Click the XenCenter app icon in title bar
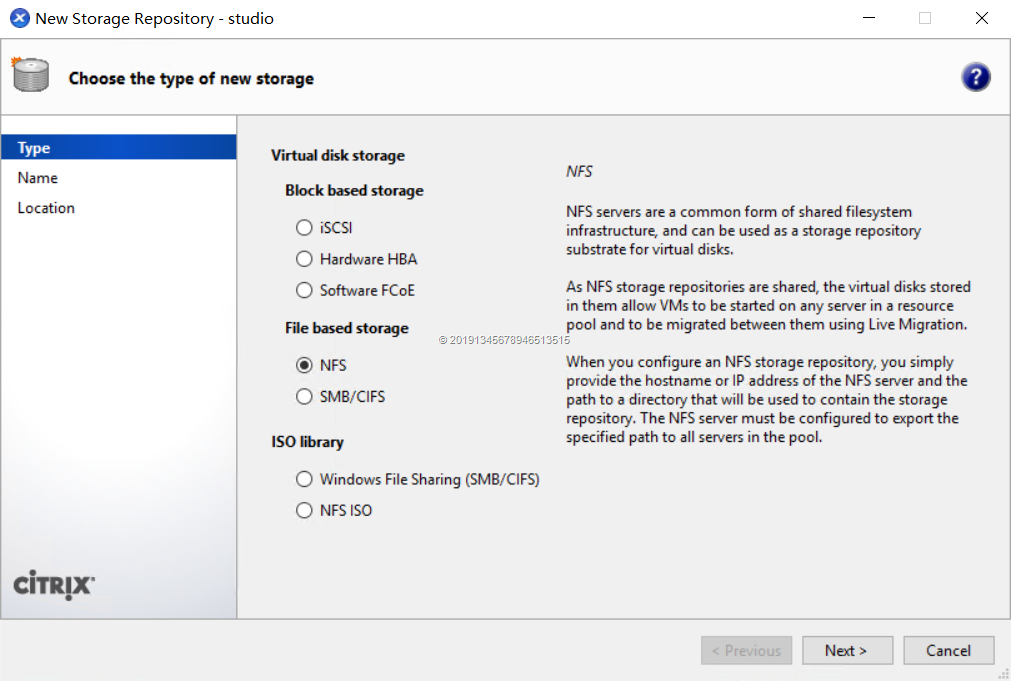The image size is (1011, 681). (x=19, y=18)
